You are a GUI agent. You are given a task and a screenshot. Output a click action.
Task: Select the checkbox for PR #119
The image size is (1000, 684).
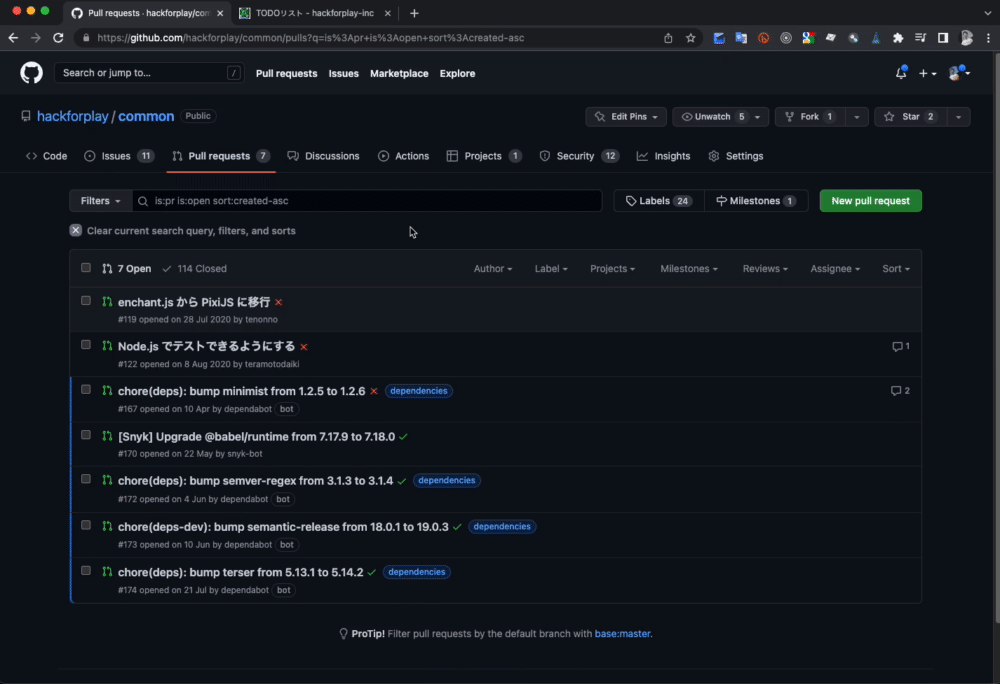(x=86, y=299)
